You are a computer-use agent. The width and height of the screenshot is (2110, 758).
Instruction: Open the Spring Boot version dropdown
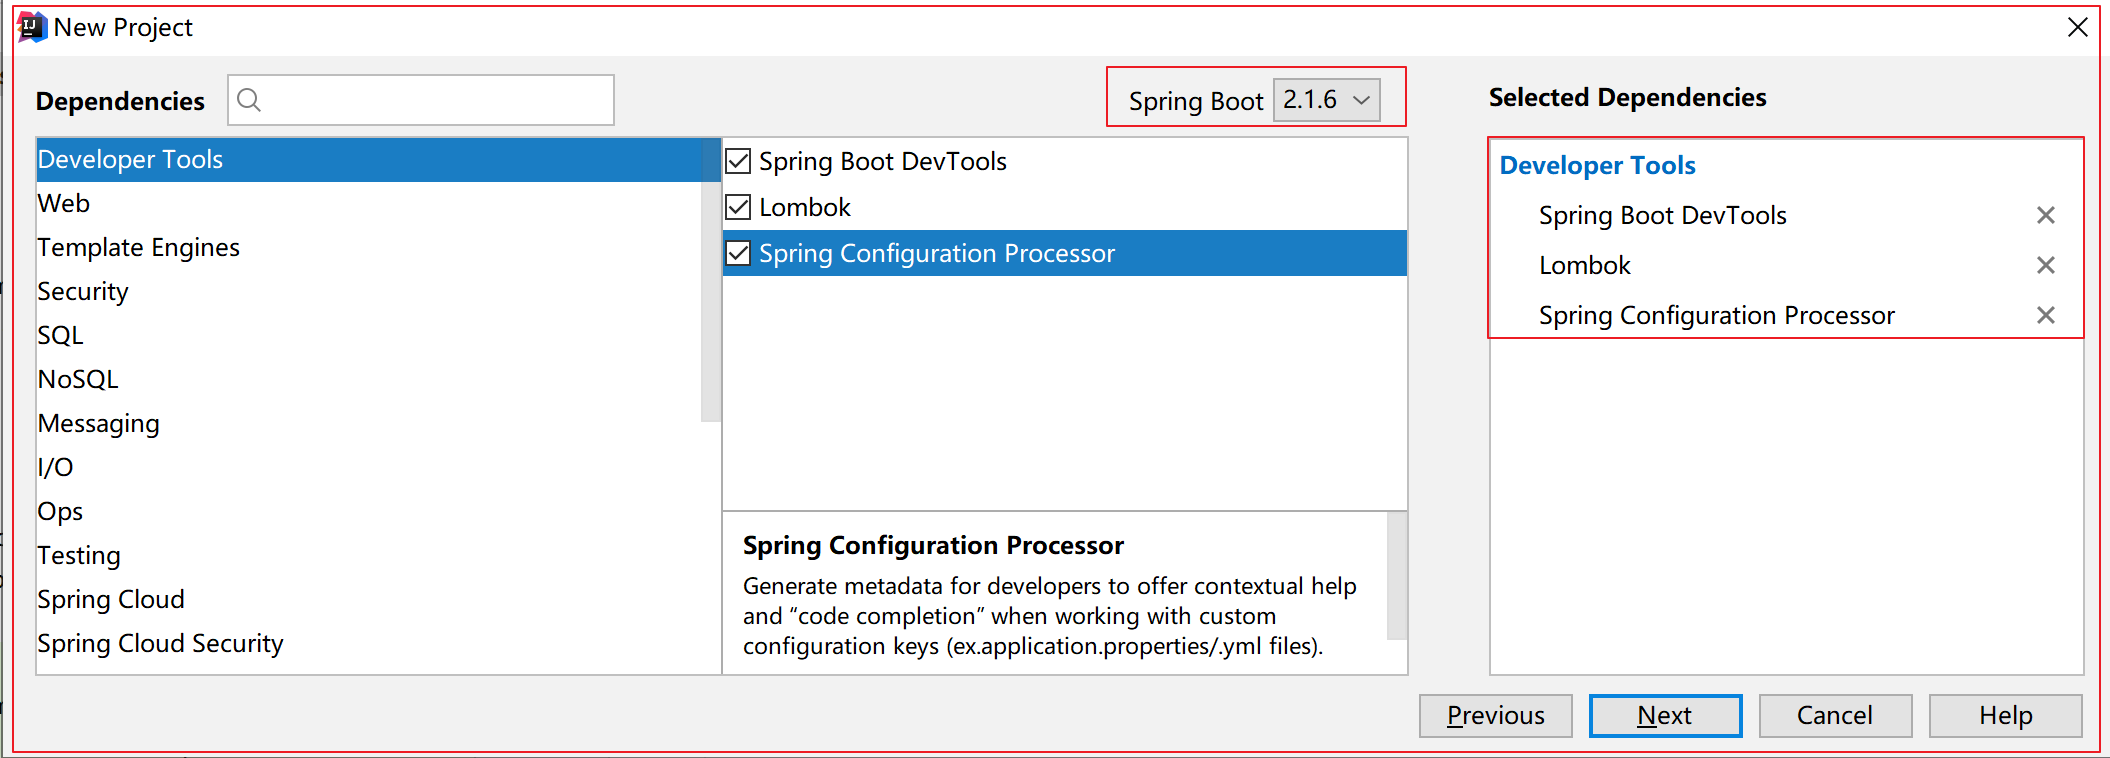coord(1326,100)
